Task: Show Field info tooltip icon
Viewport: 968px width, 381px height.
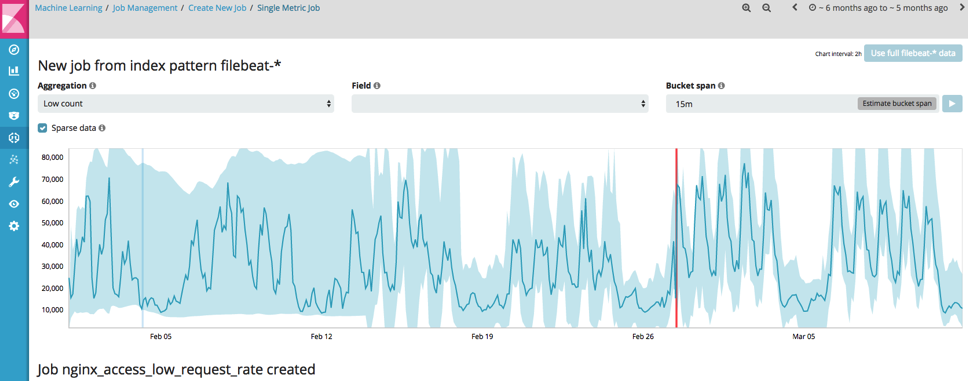Action: click(x=377, y=86)
